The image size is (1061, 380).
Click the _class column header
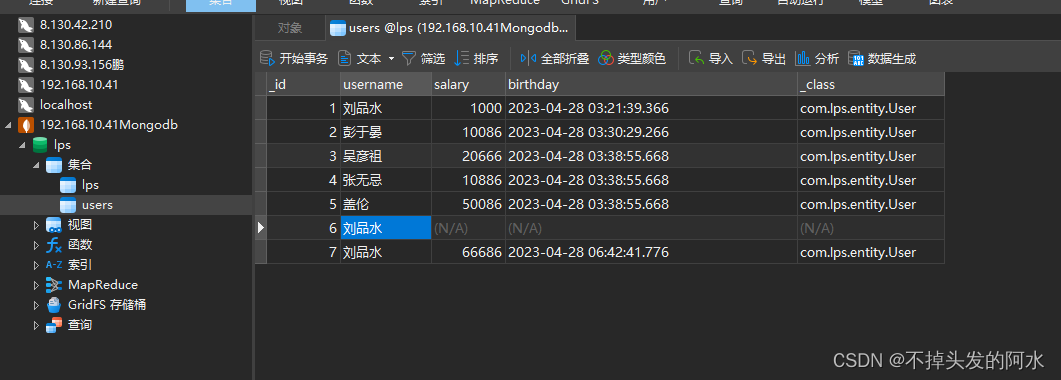[x=870, y=85]
